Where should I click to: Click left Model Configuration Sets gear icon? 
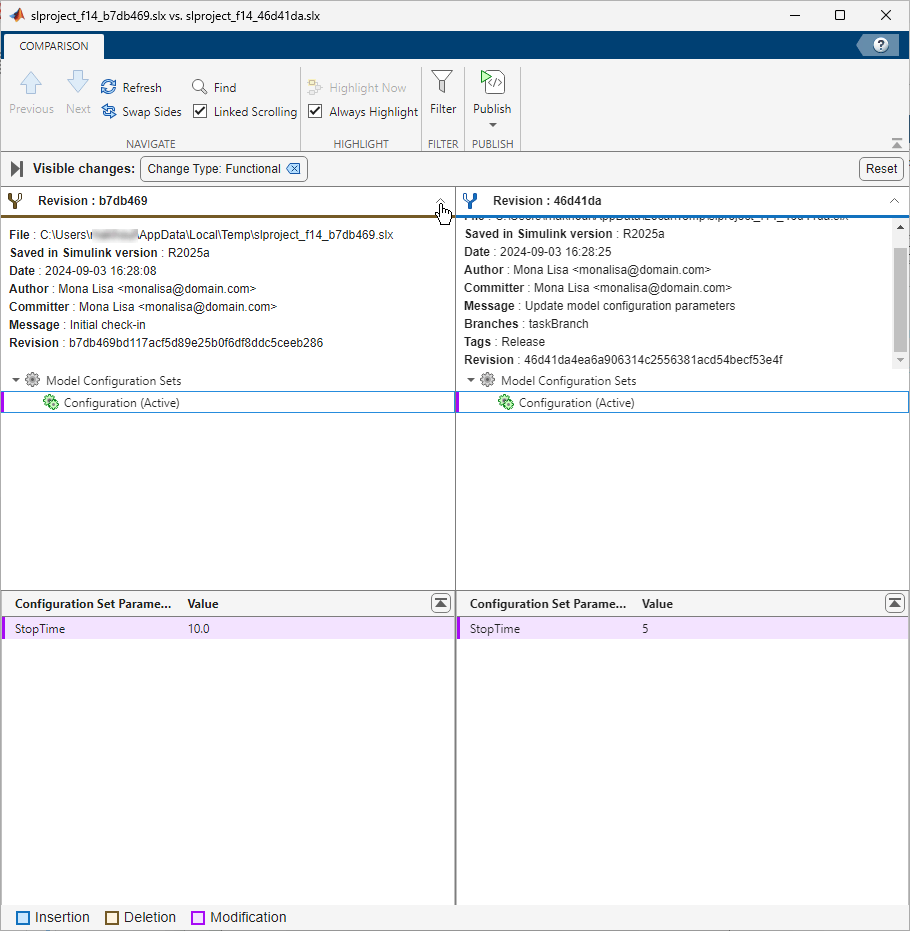click(x=33, y=380)
